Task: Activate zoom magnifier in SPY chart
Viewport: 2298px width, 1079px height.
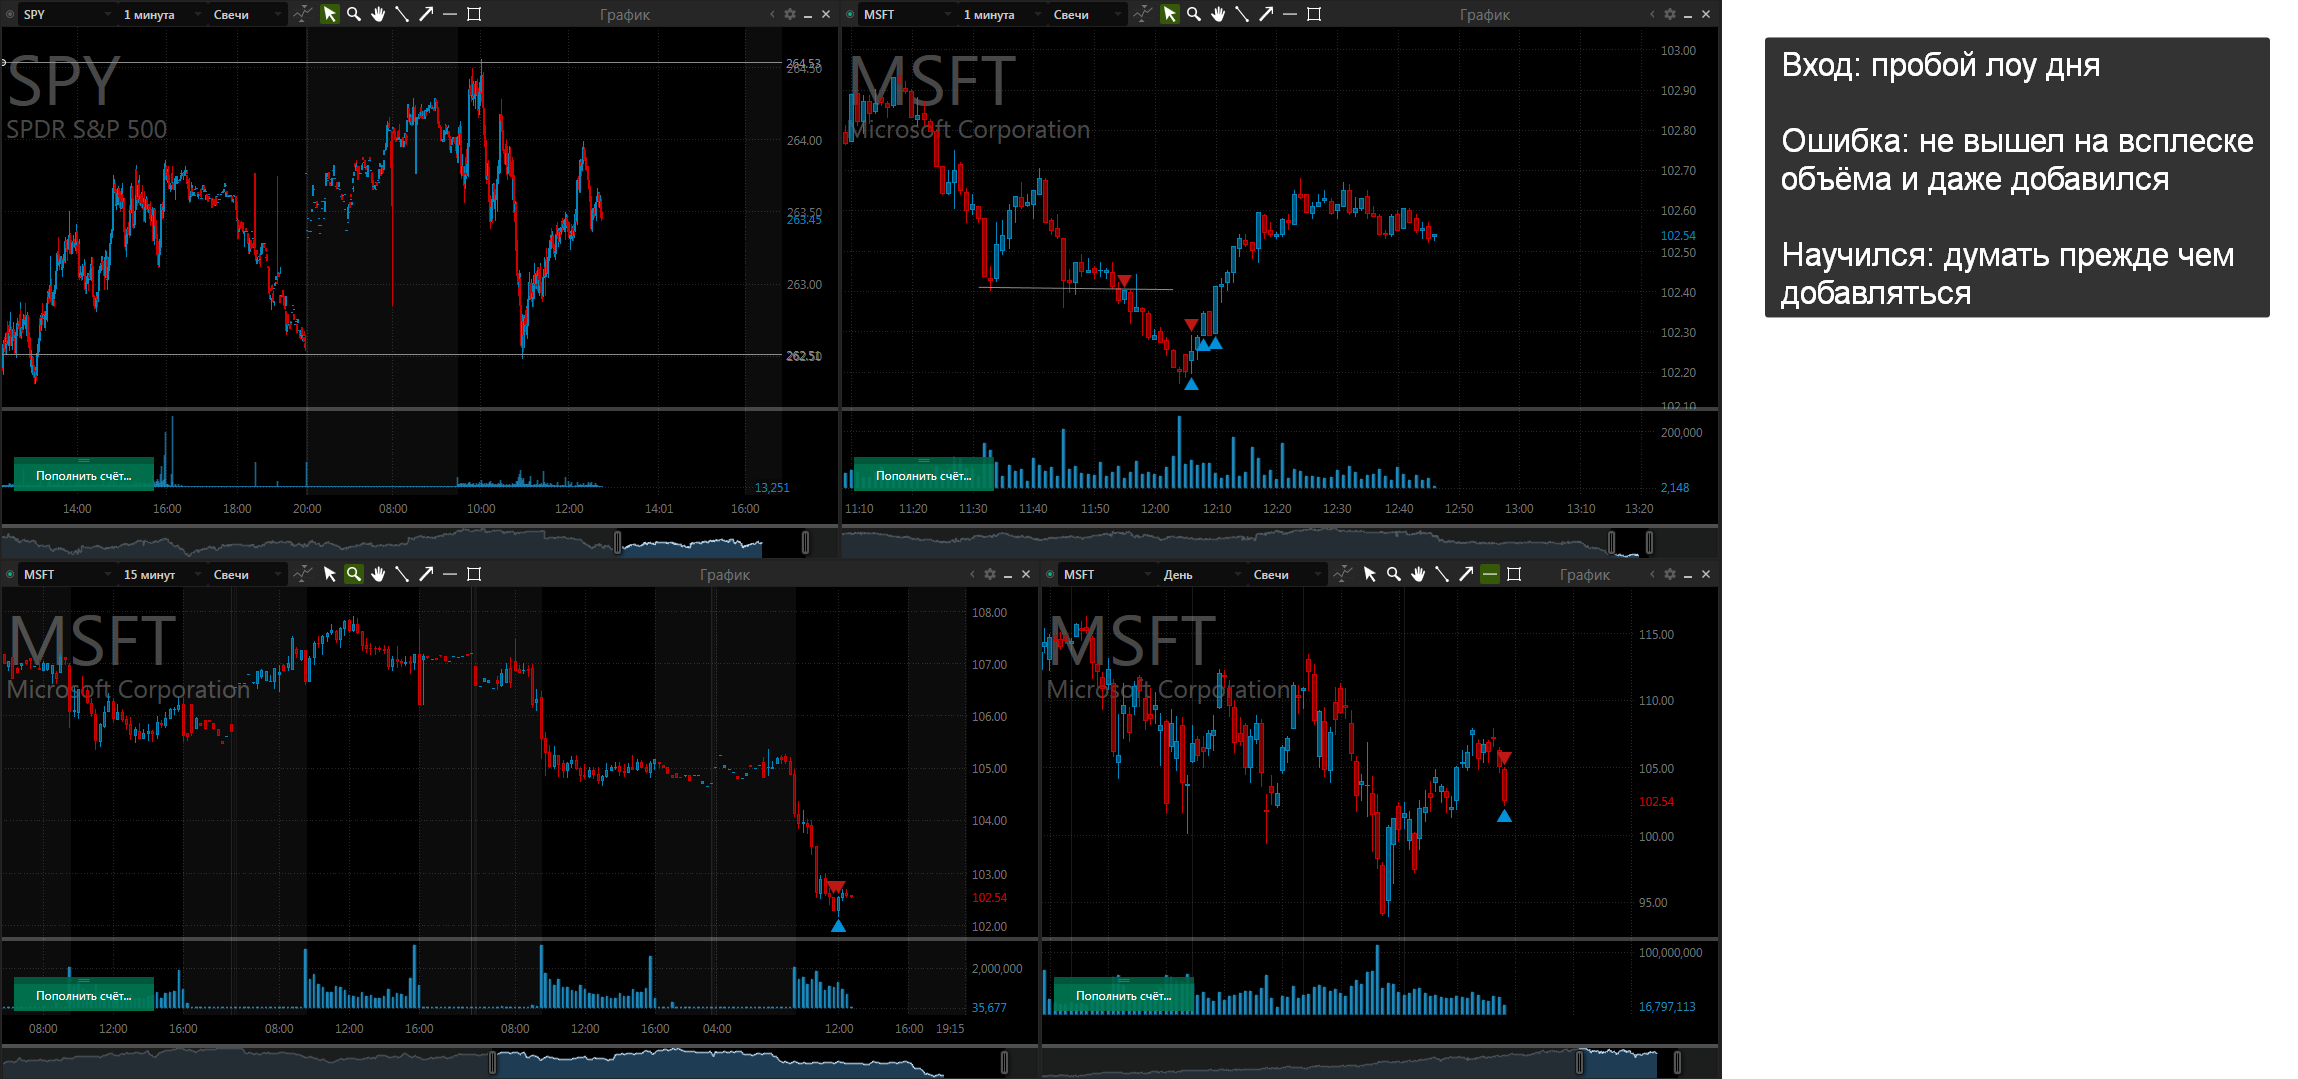Action: 354,14
